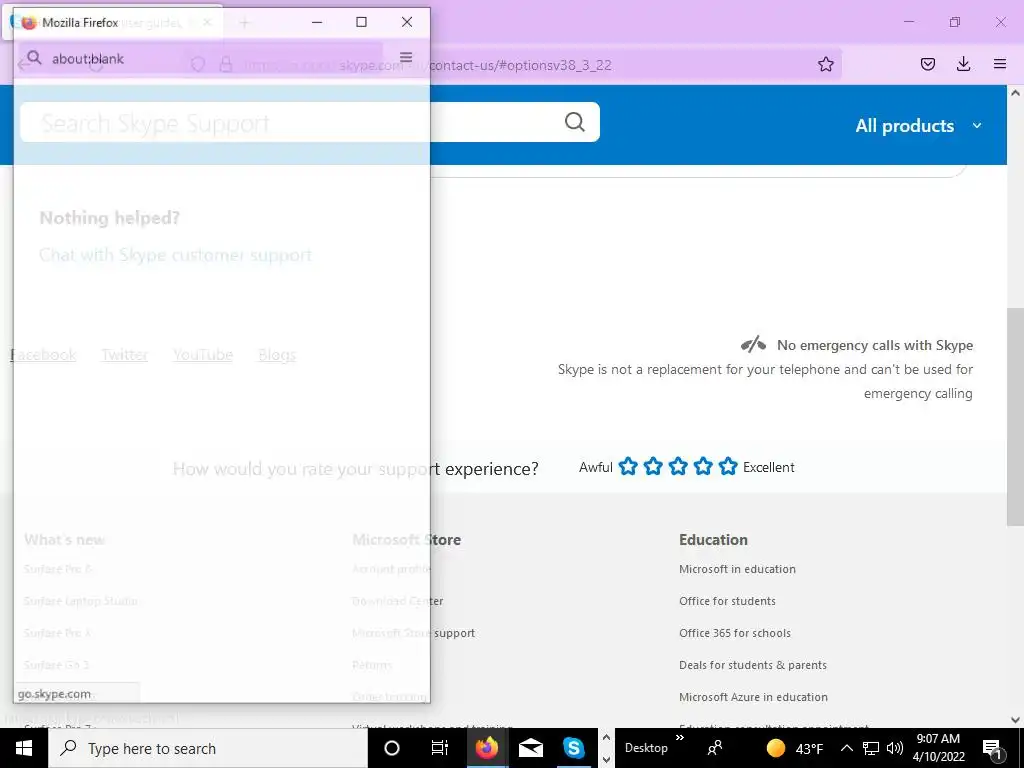Open Deals for students & parents link
The image size is (1024, 768).
[x=753, y=665]
